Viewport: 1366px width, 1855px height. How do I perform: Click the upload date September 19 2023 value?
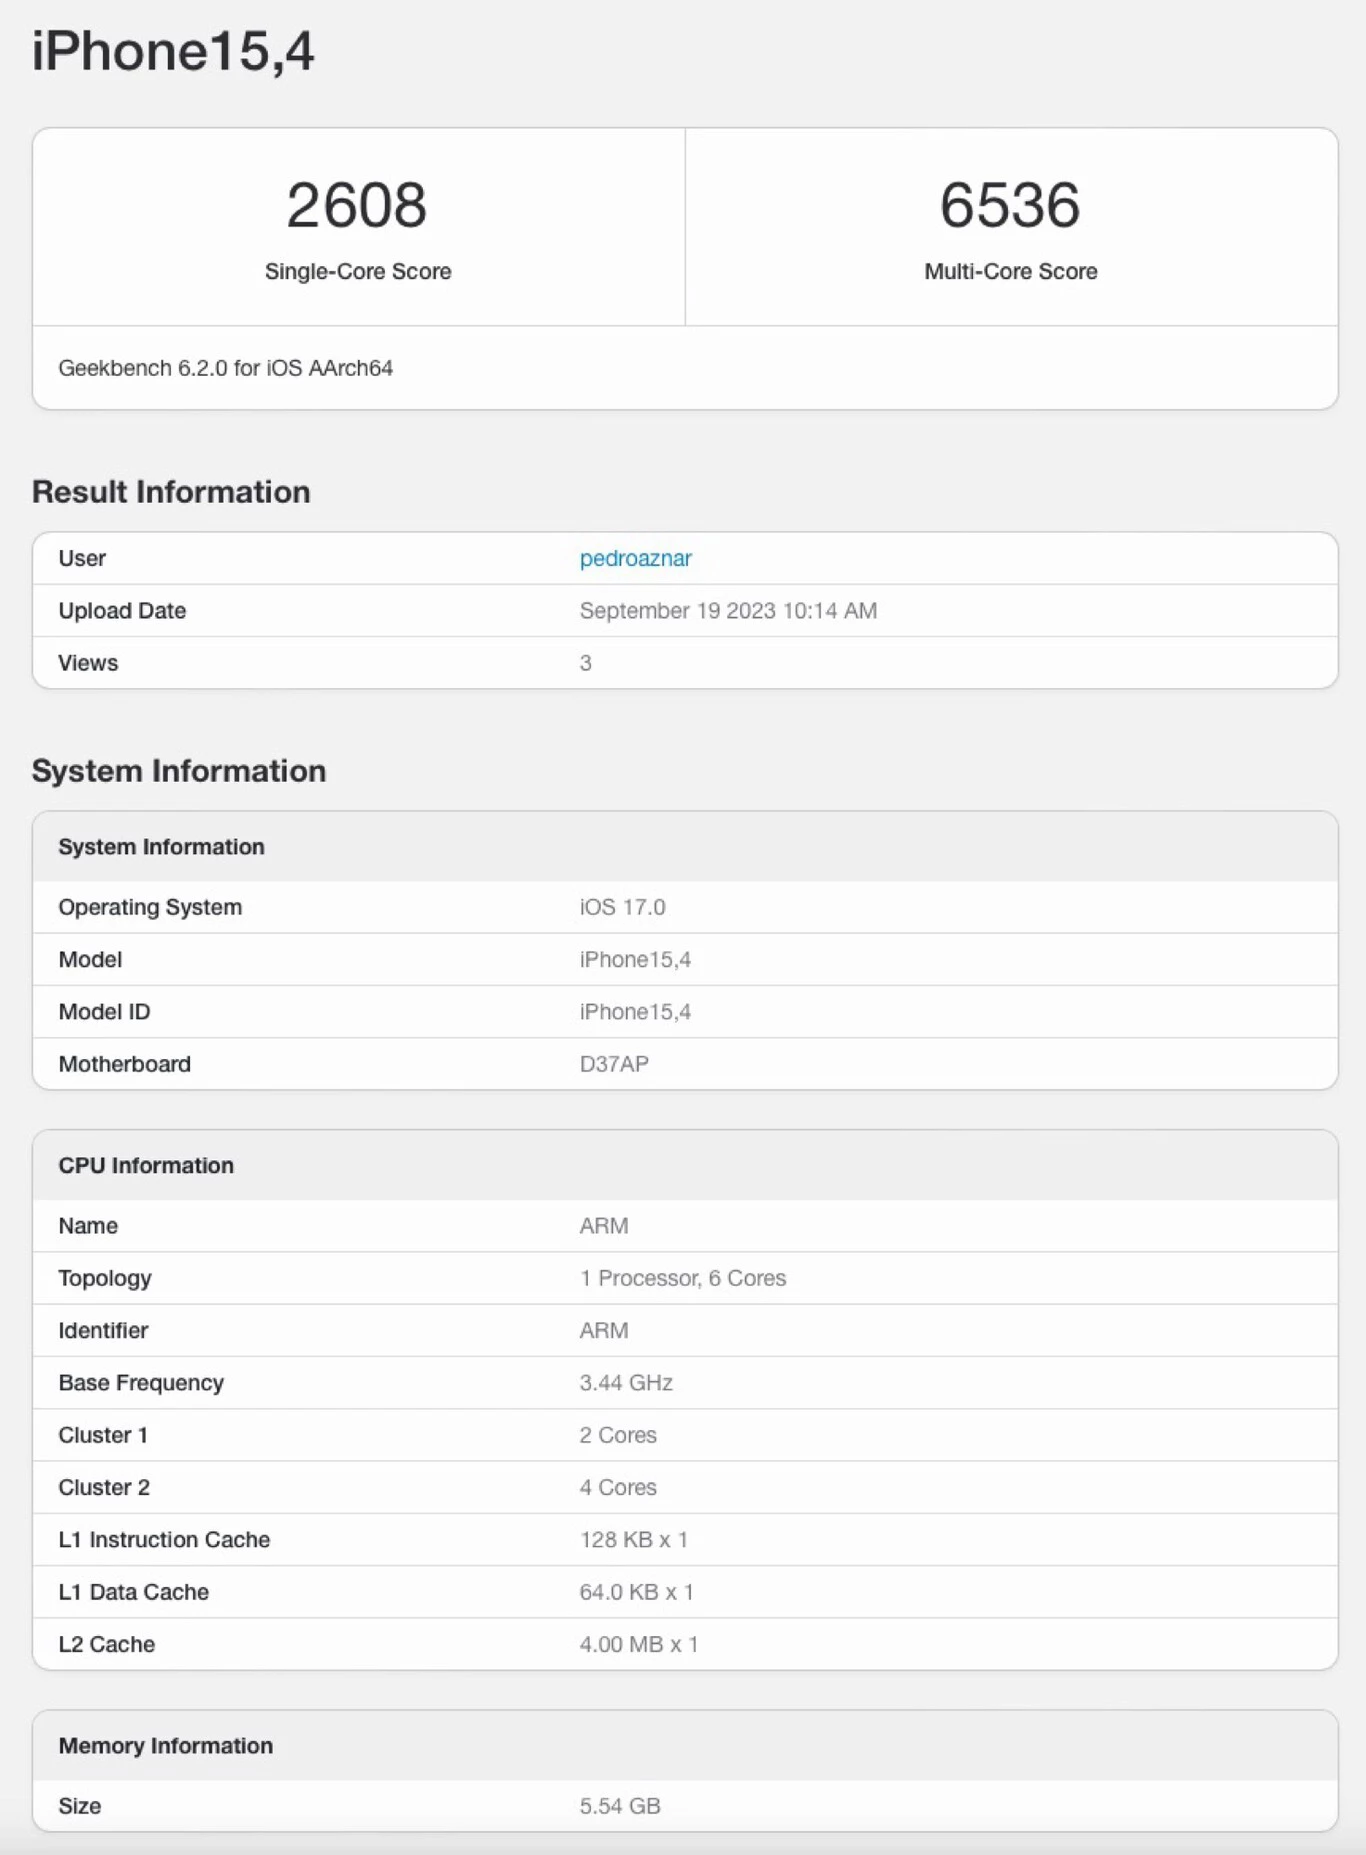pos(728,611)
